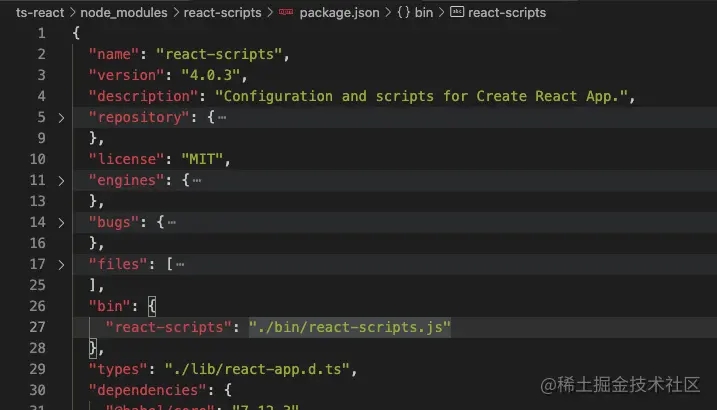Open ts-react breadcrumb segment
Image resolution: width=717 pixels, height=410 pixels.
[40, 13]
